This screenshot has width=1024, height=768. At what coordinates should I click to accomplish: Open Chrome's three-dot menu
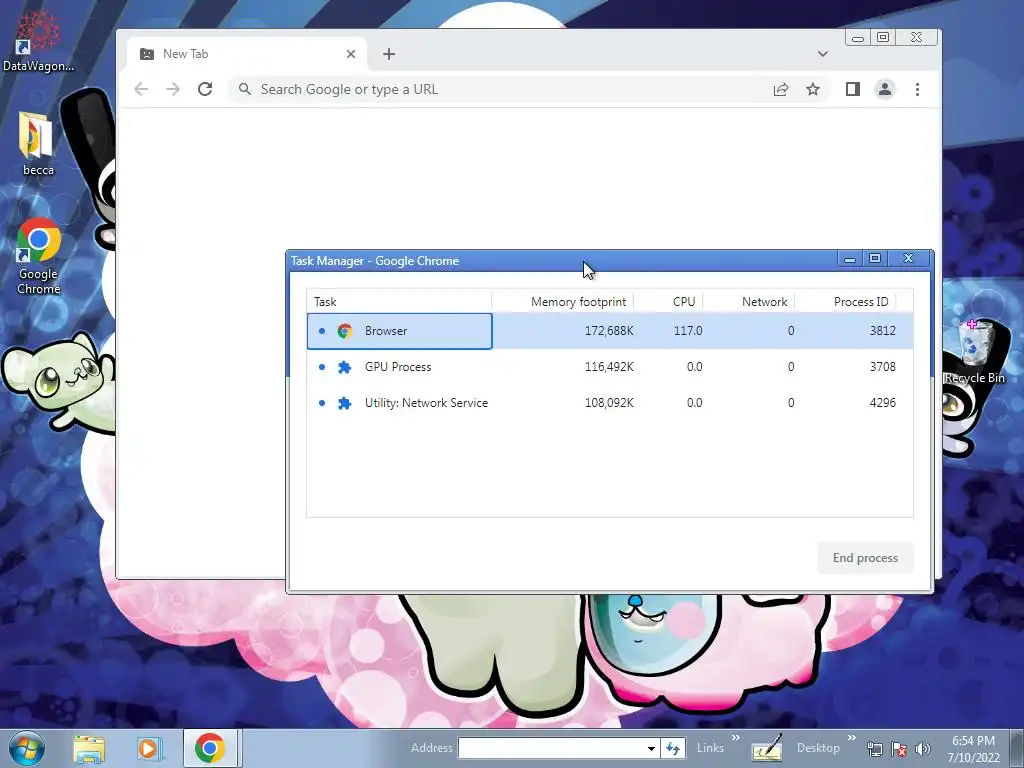coord(918,89)
